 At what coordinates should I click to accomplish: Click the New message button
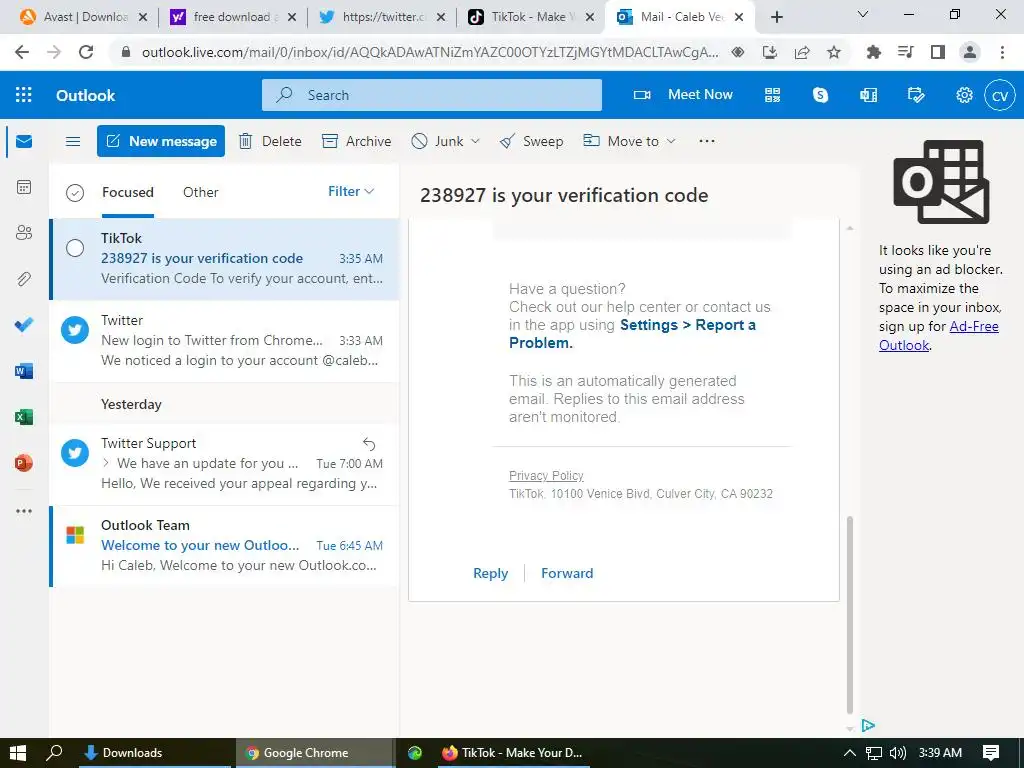(x=161, y=141)
